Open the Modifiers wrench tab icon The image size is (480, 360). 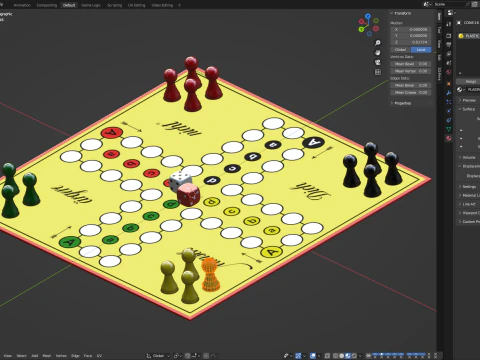[x=449, y=93]
